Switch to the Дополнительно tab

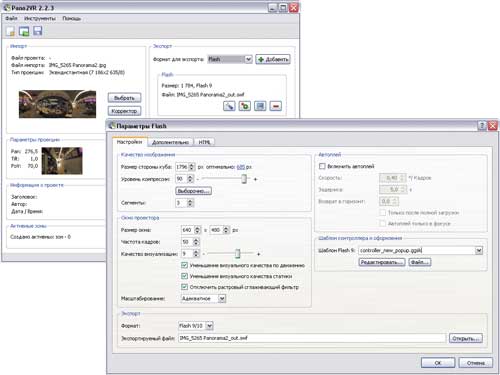(x=170, y=142)
